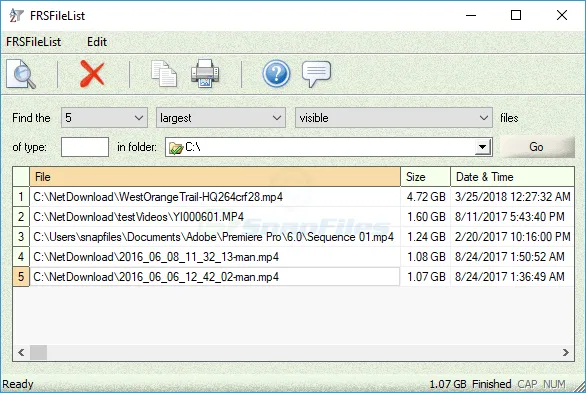This screenshot has height=393, width=586.
Task: Click the Ready status bar text
Action: pyautogui.click(x=18, y=384)
